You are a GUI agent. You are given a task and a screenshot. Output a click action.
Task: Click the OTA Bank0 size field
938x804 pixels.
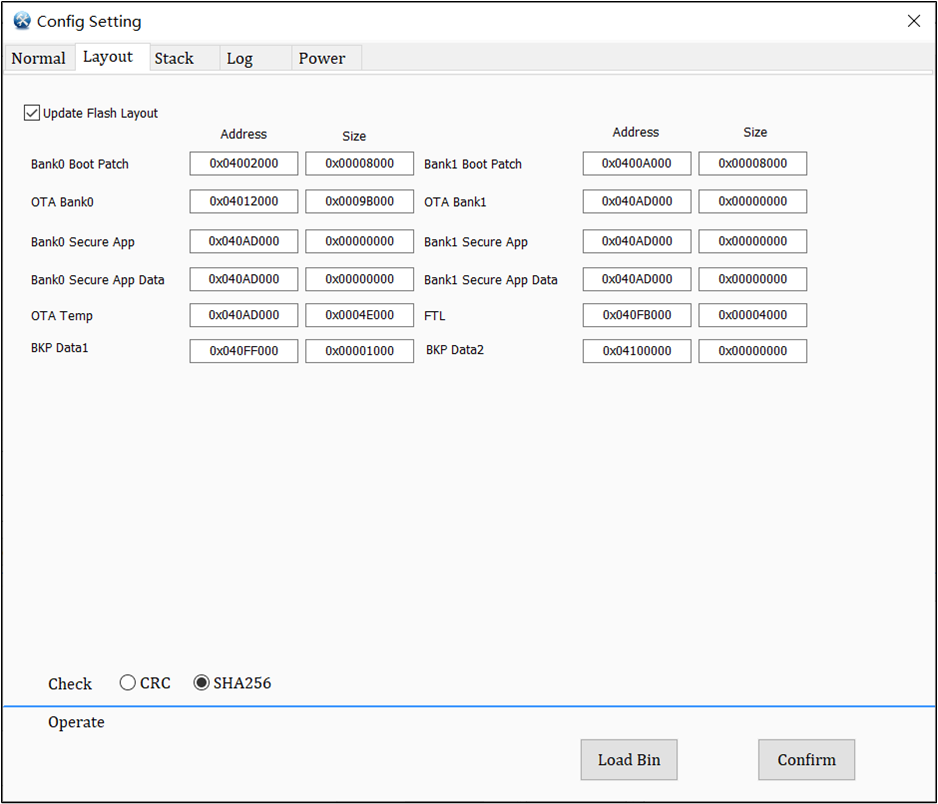click(x=359, y=201)
